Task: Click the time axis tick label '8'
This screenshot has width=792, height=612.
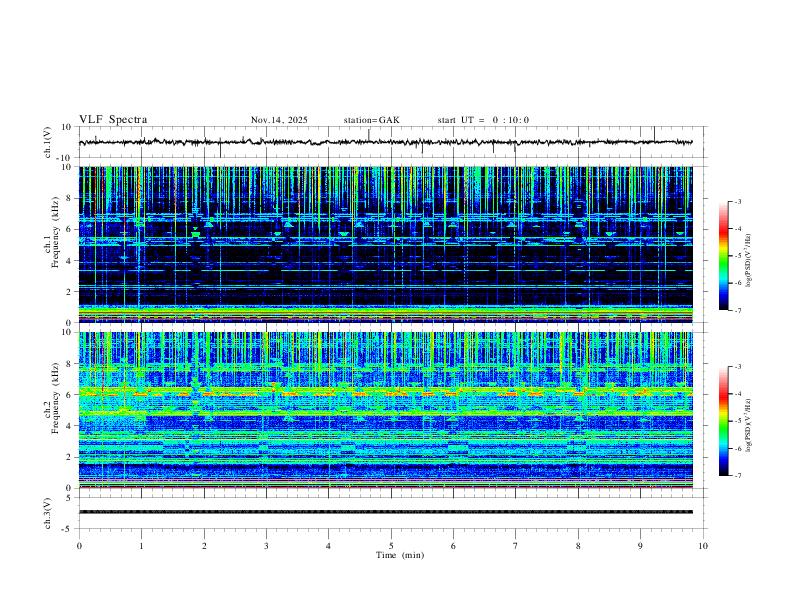Action: pos(578,546)
